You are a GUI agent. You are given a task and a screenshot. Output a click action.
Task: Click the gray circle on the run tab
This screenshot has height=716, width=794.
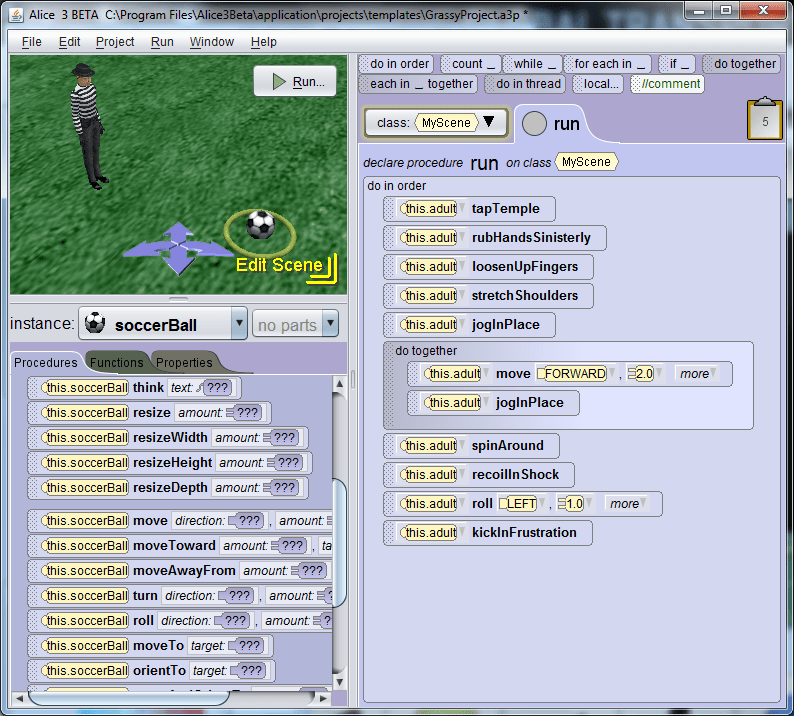(534, 124)
